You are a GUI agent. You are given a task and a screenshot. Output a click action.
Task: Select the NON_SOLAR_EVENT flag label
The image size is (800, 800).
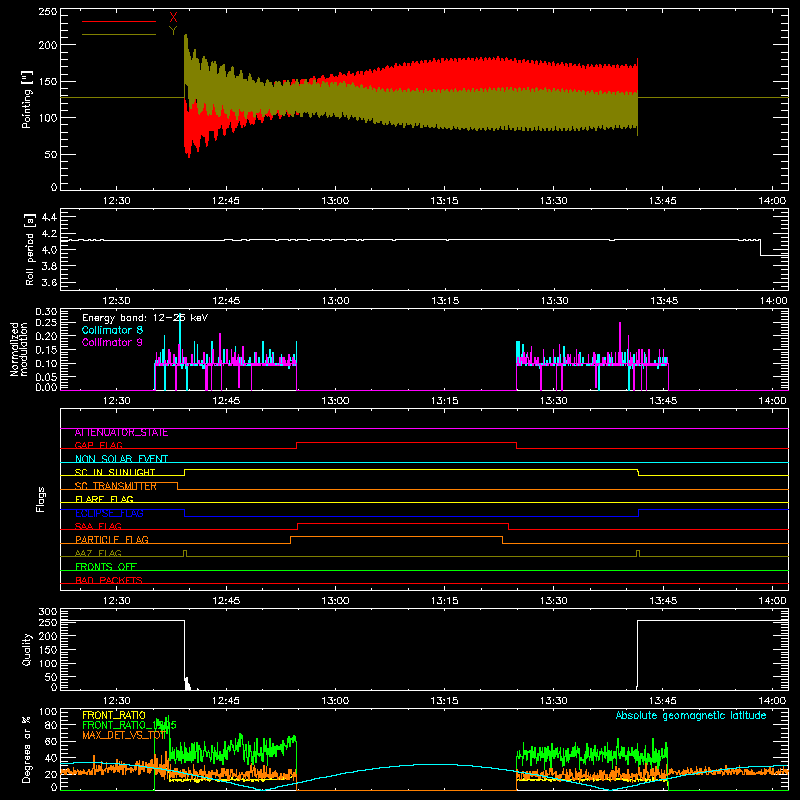(121, 459)
